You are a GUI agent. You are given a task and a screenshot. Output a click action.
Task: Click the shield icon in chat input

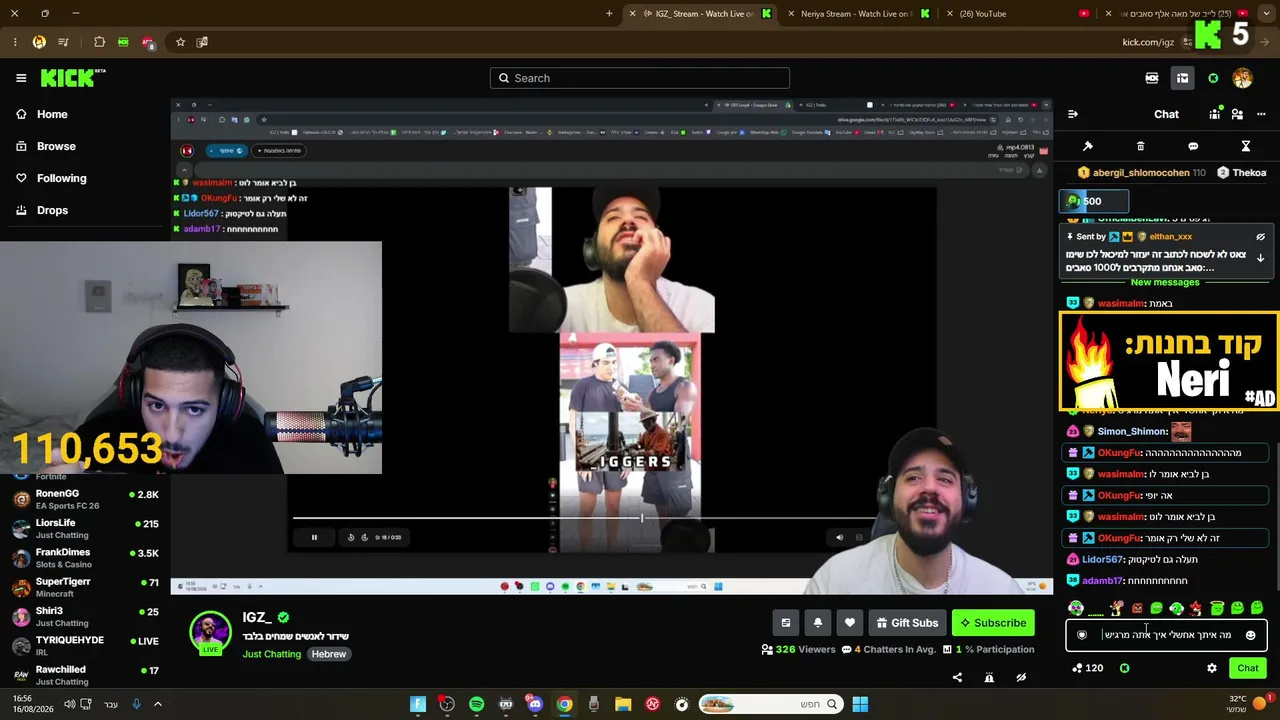click(x=1081, y=635)
